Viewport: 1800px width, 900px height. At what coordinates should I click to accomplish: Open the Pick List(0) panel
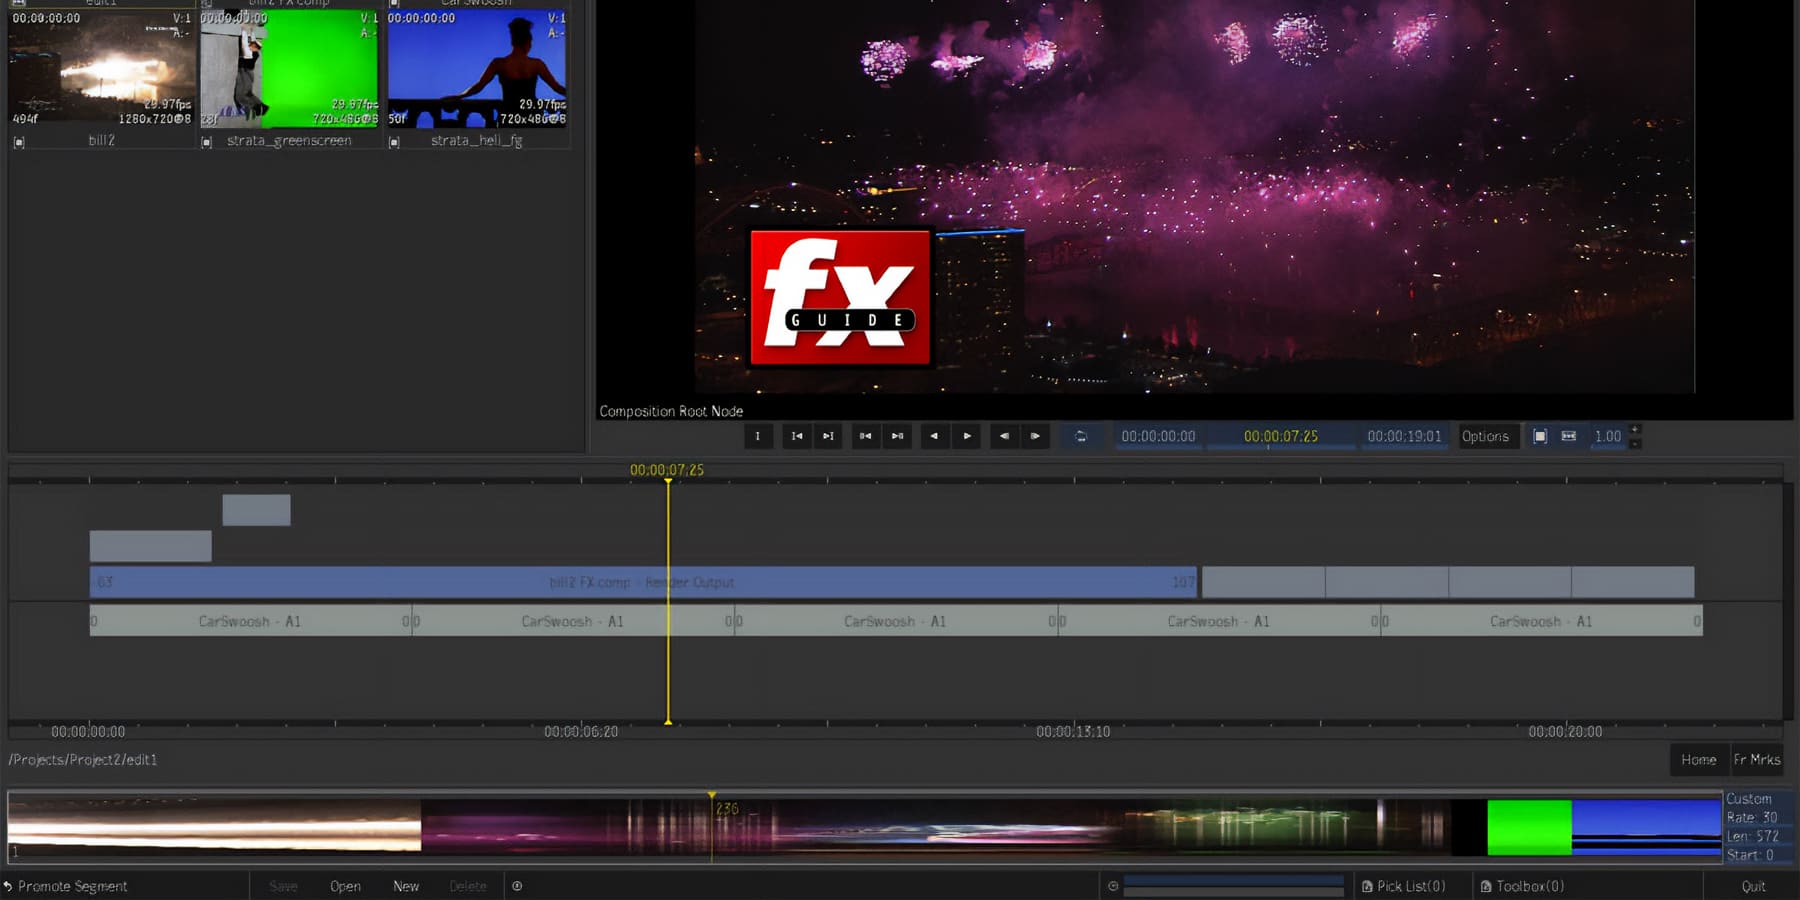tap(1403, 886)
